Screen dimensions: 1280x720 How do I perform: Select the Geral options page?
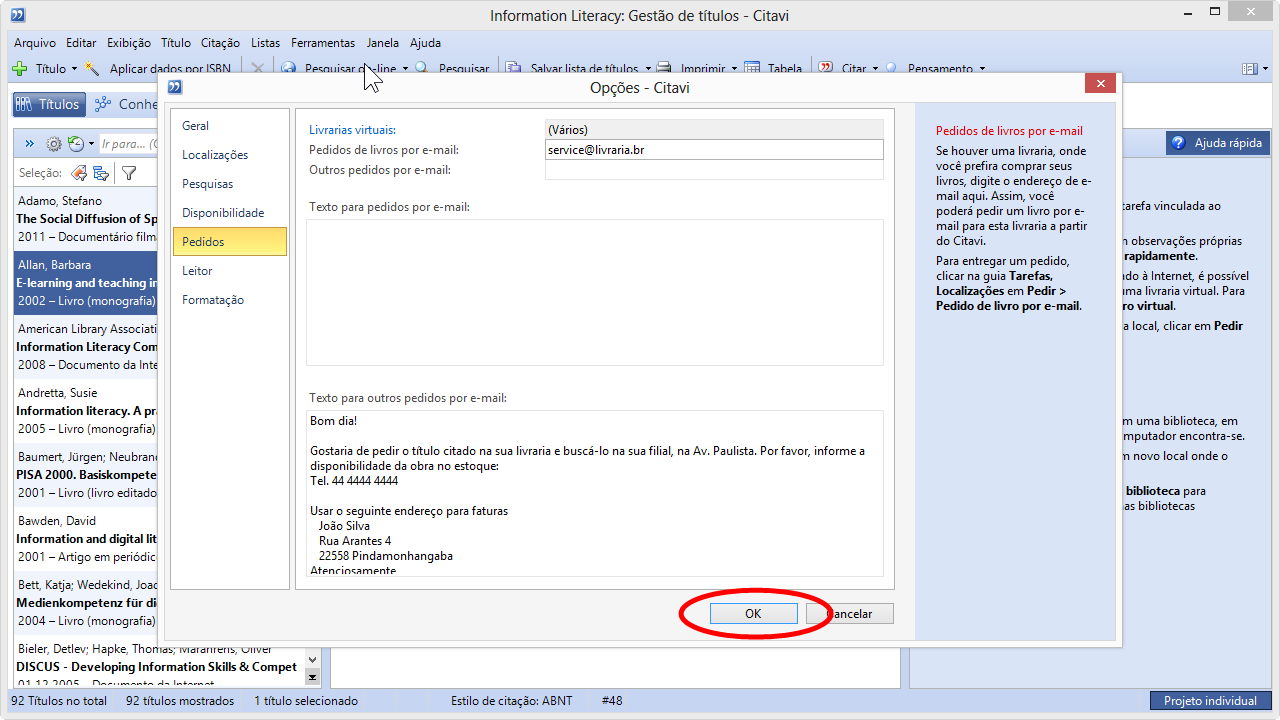click(x=230, y=126)
